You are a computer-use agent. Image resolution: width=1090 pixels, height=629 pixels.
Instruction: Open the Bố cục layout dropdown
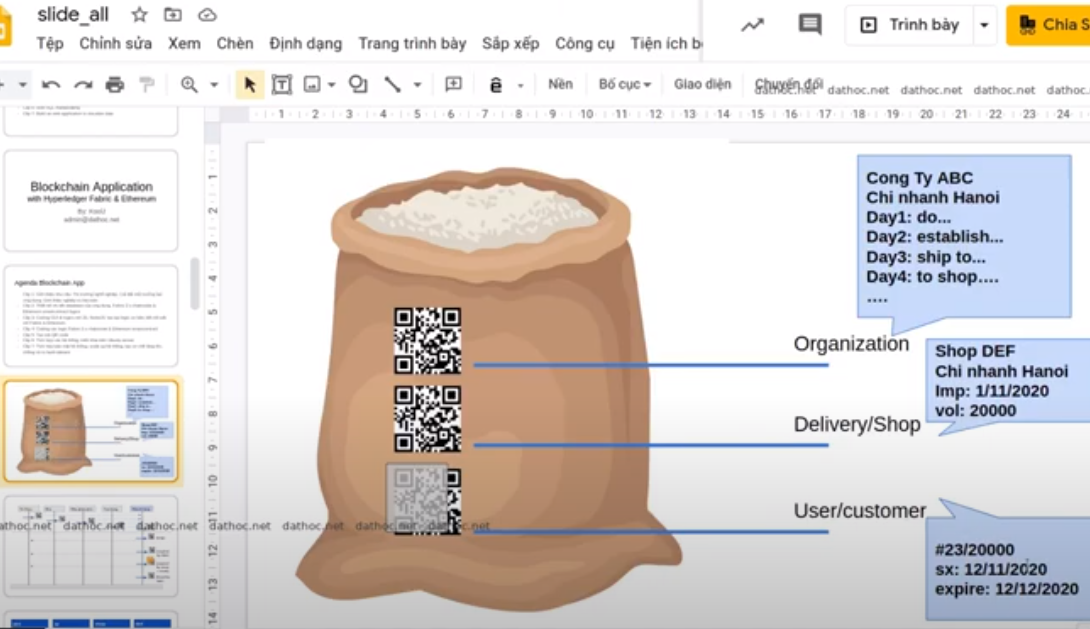[624, 84]
